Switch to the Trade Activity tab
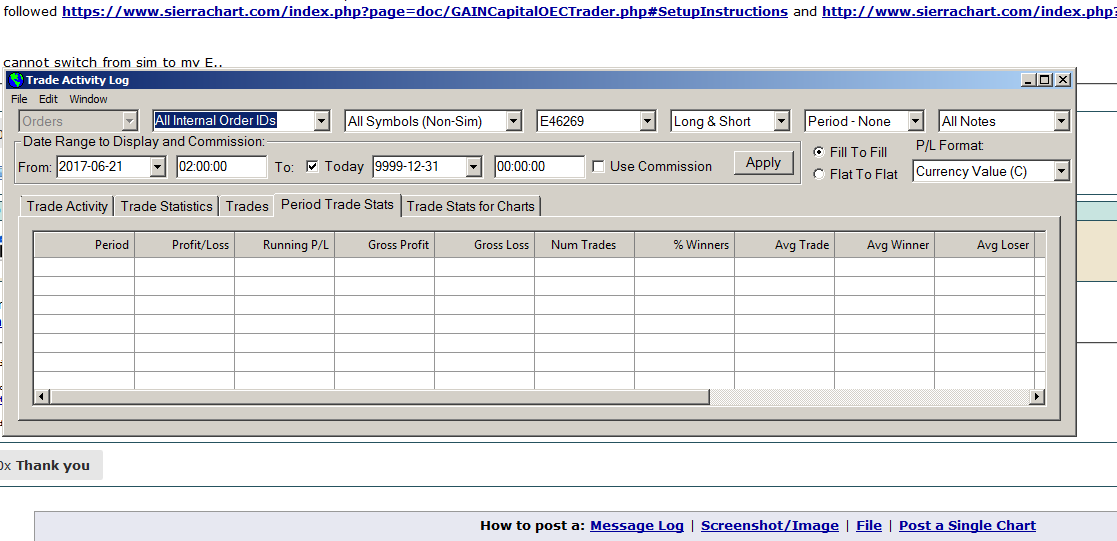The width and height of the screenshot is (1117, 541). [x=67, y=206]
